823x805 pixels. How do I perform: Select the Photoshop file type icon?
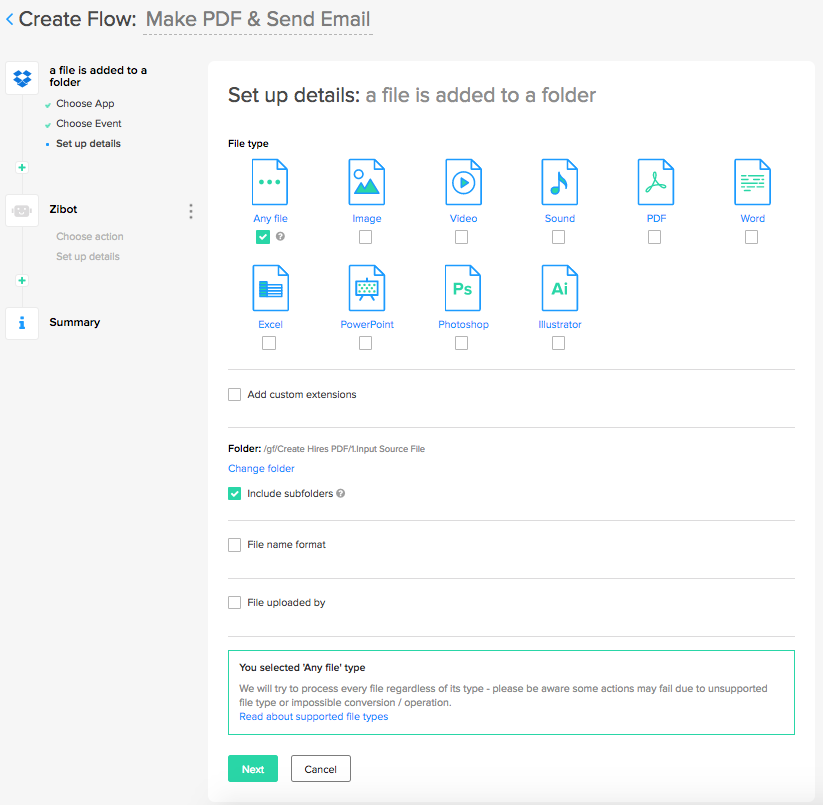(462, 288)
